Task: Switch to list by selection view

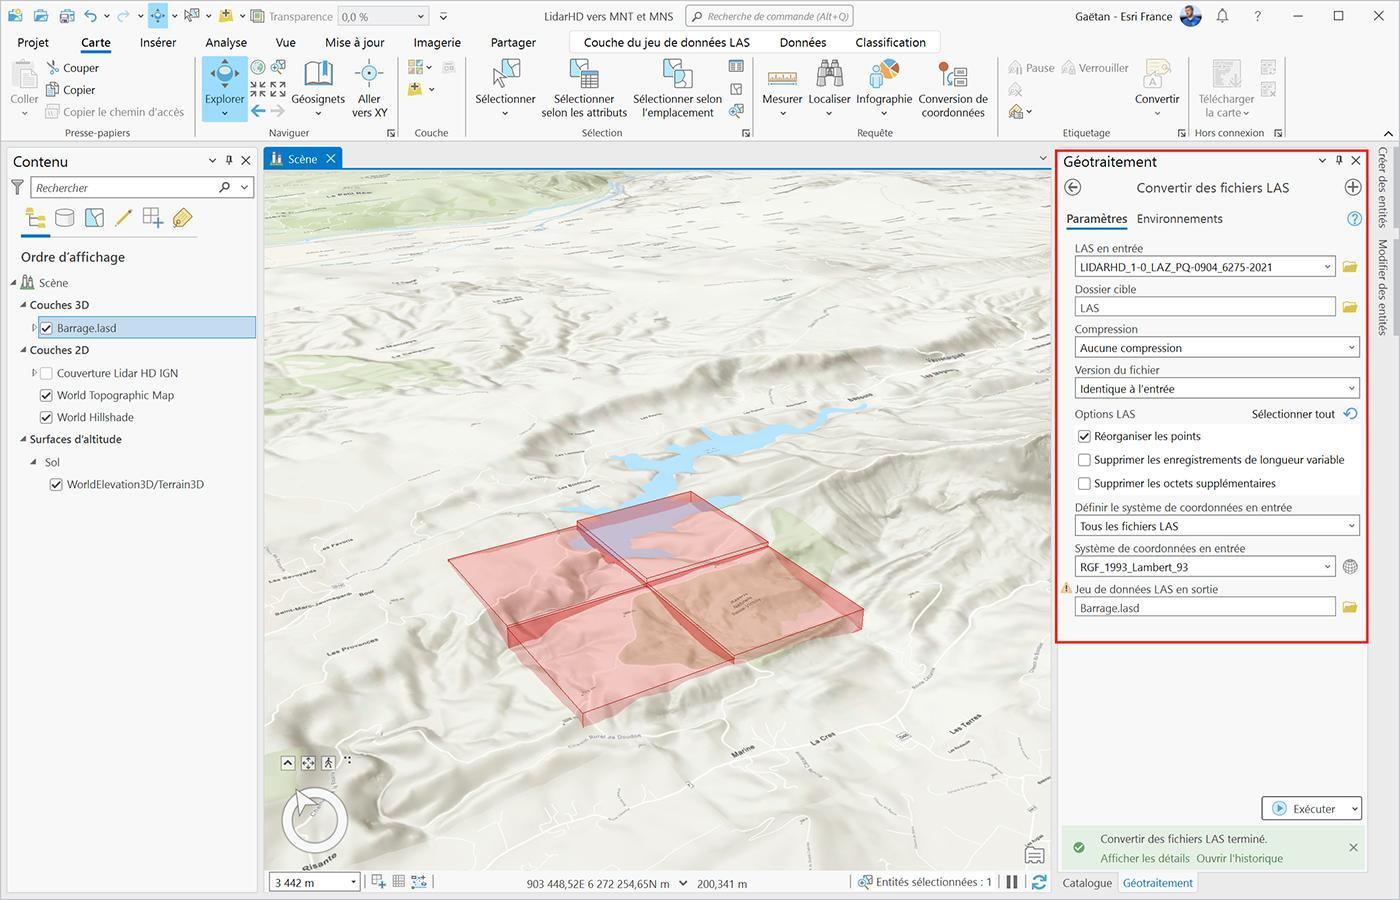Action: click(94, 218)
